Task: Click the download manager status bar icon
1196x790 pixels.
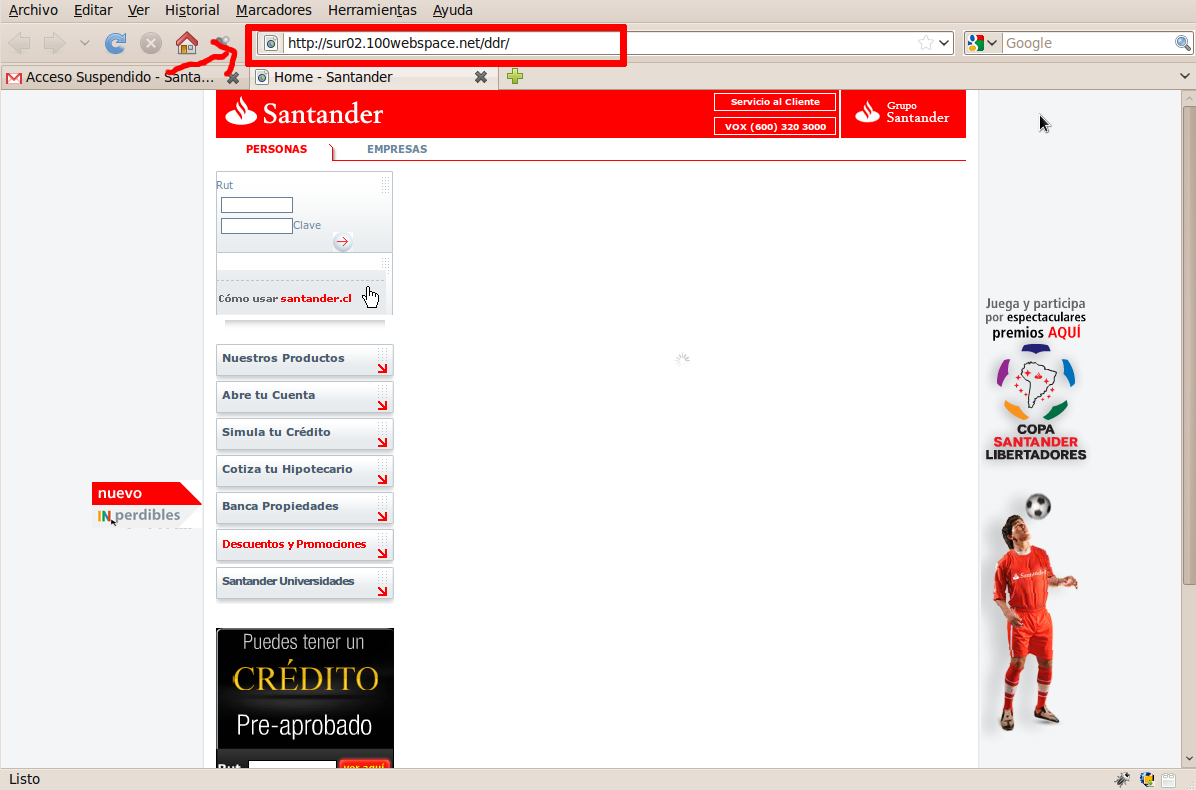Action: 1146,779
